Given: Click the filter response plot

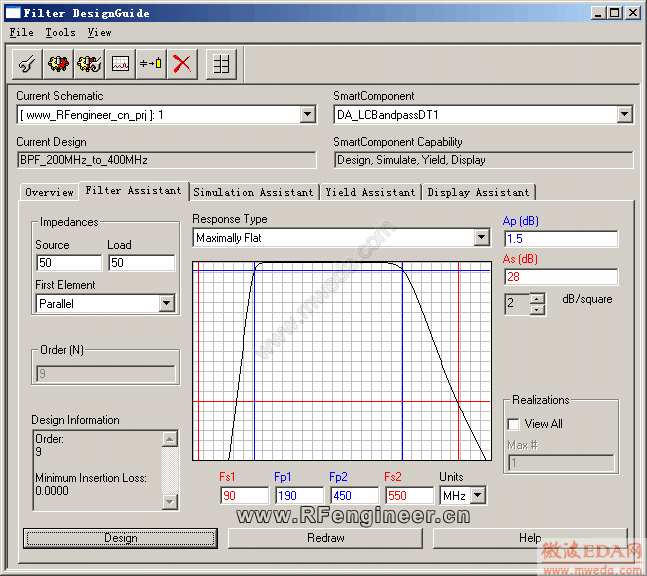Looking at the screenshot, I should (342, 361).
